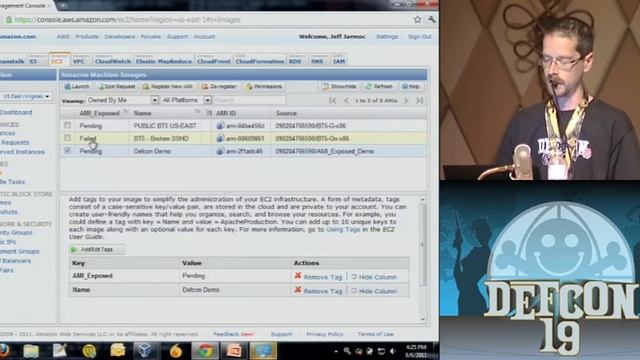The image size is (640, 360).
Task: Switch to the CloudWatch tab
Action: coord(113,60)
